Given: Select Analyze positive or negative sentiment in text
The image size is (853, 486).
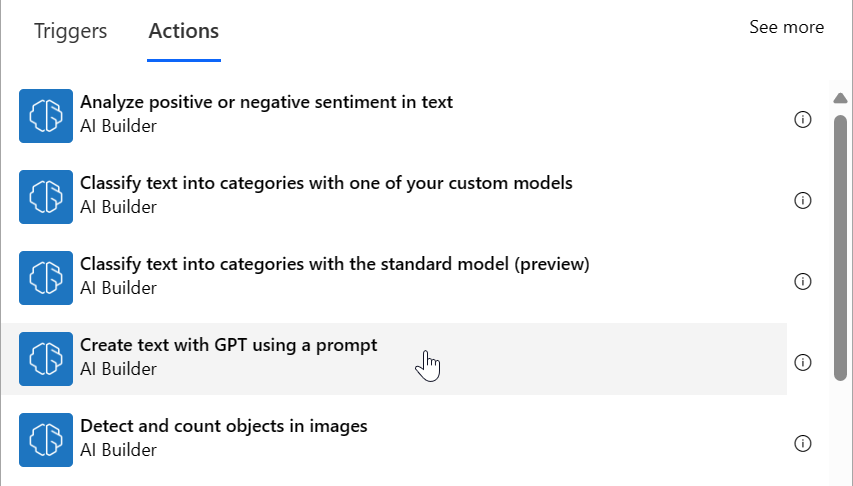Looking at the screenshot, I should pyautogui.click(x=266, y=102).
